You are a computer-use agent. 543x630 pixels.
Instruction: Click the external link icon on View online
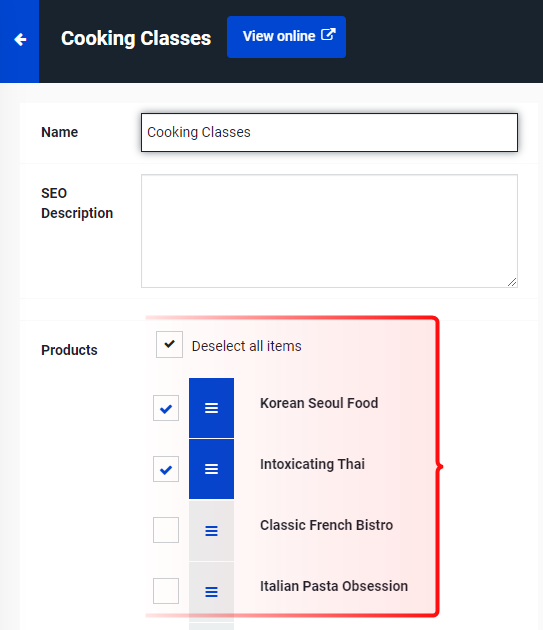point(328,35)
